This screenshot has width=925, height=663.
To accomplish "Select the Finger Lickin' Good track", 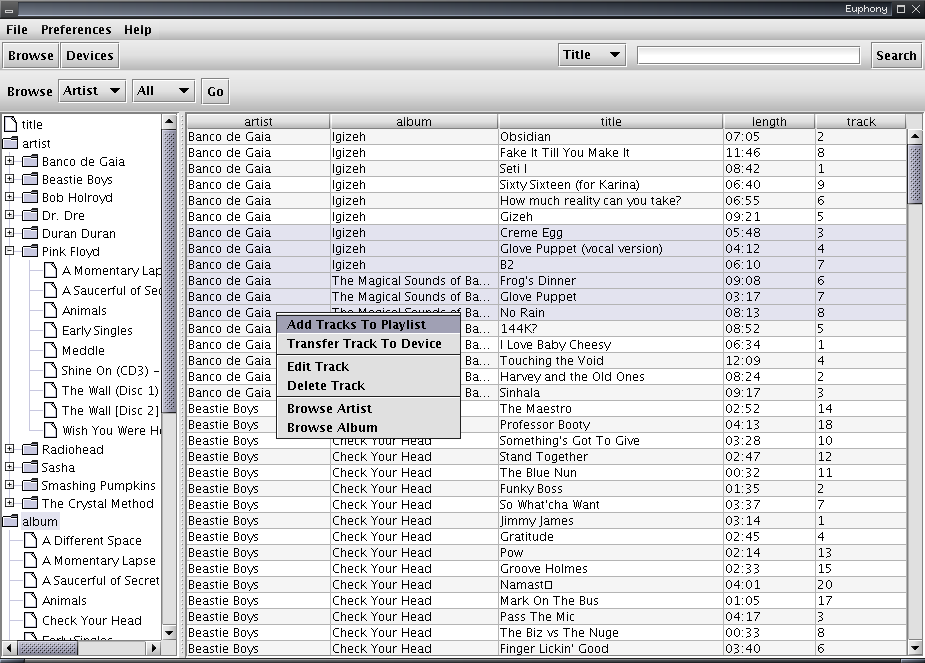I will [x=547, y=649].
